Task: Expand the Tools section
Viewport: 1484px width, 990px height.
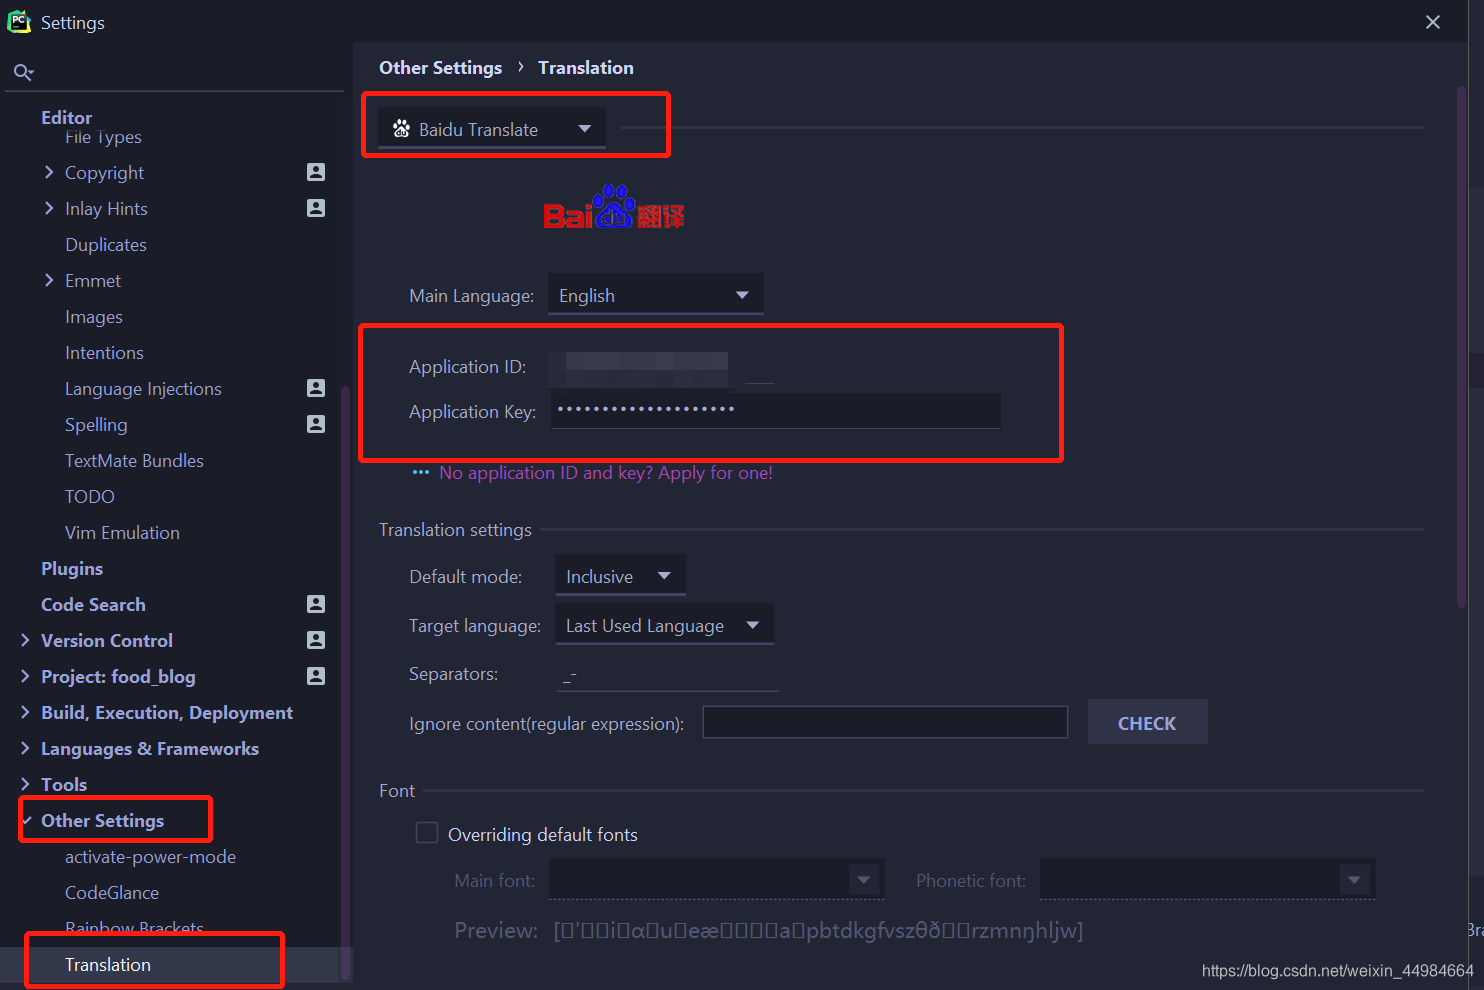Action: click(25, 784)
